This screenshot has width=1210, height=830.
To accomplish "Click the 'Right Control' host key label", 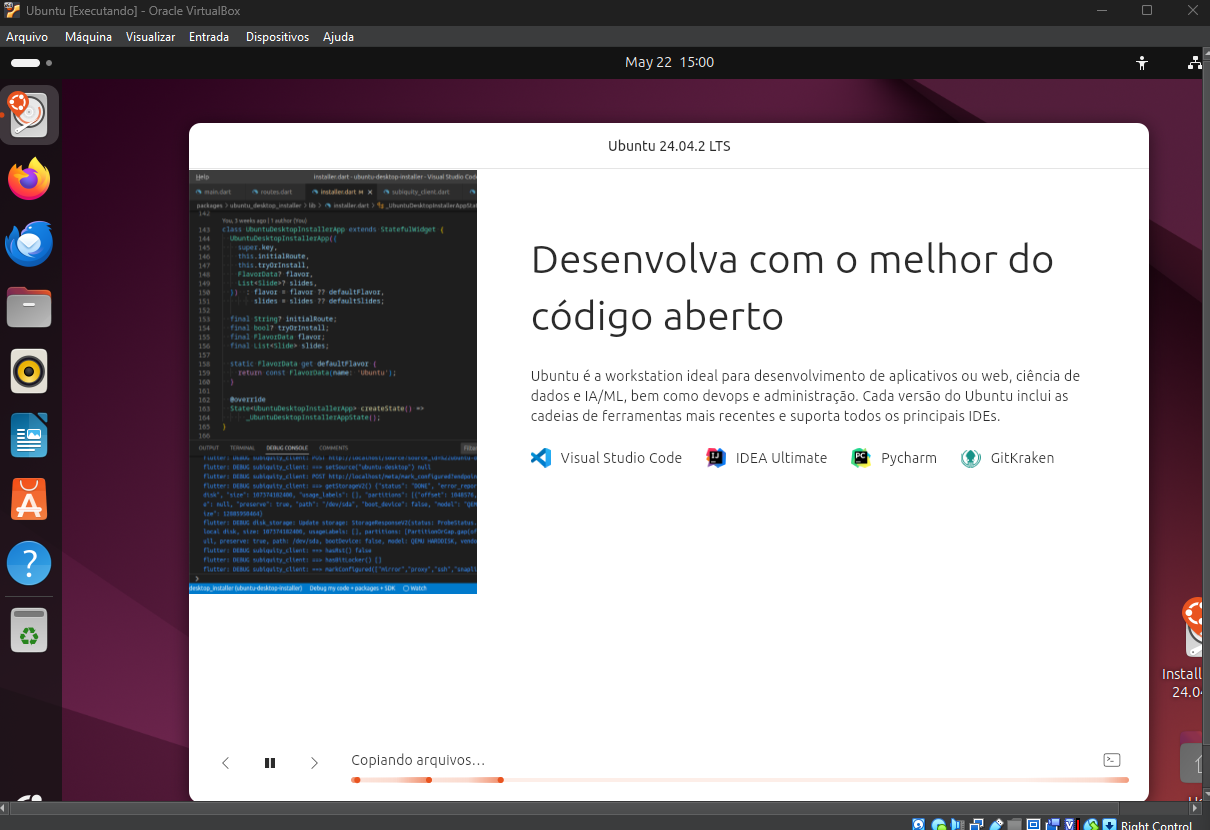I will click(1156, 824).
